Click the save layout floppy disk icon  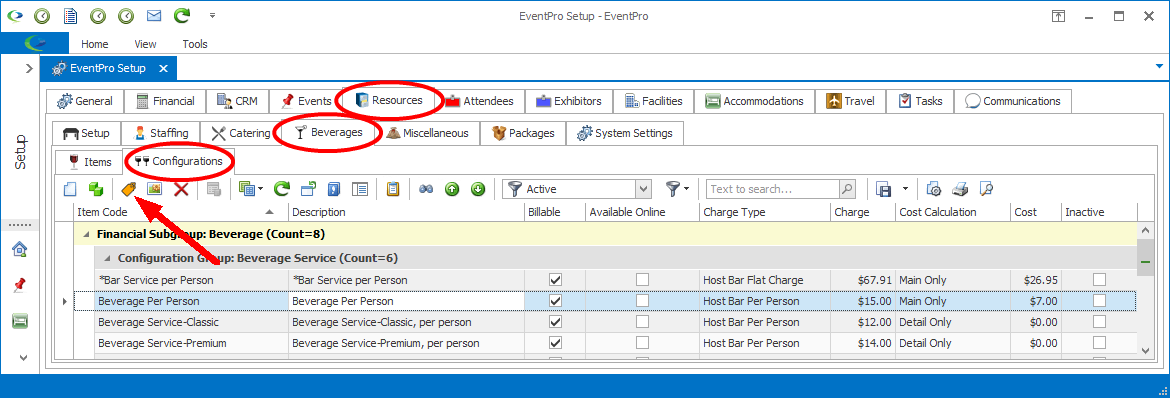tap(883, 190)
